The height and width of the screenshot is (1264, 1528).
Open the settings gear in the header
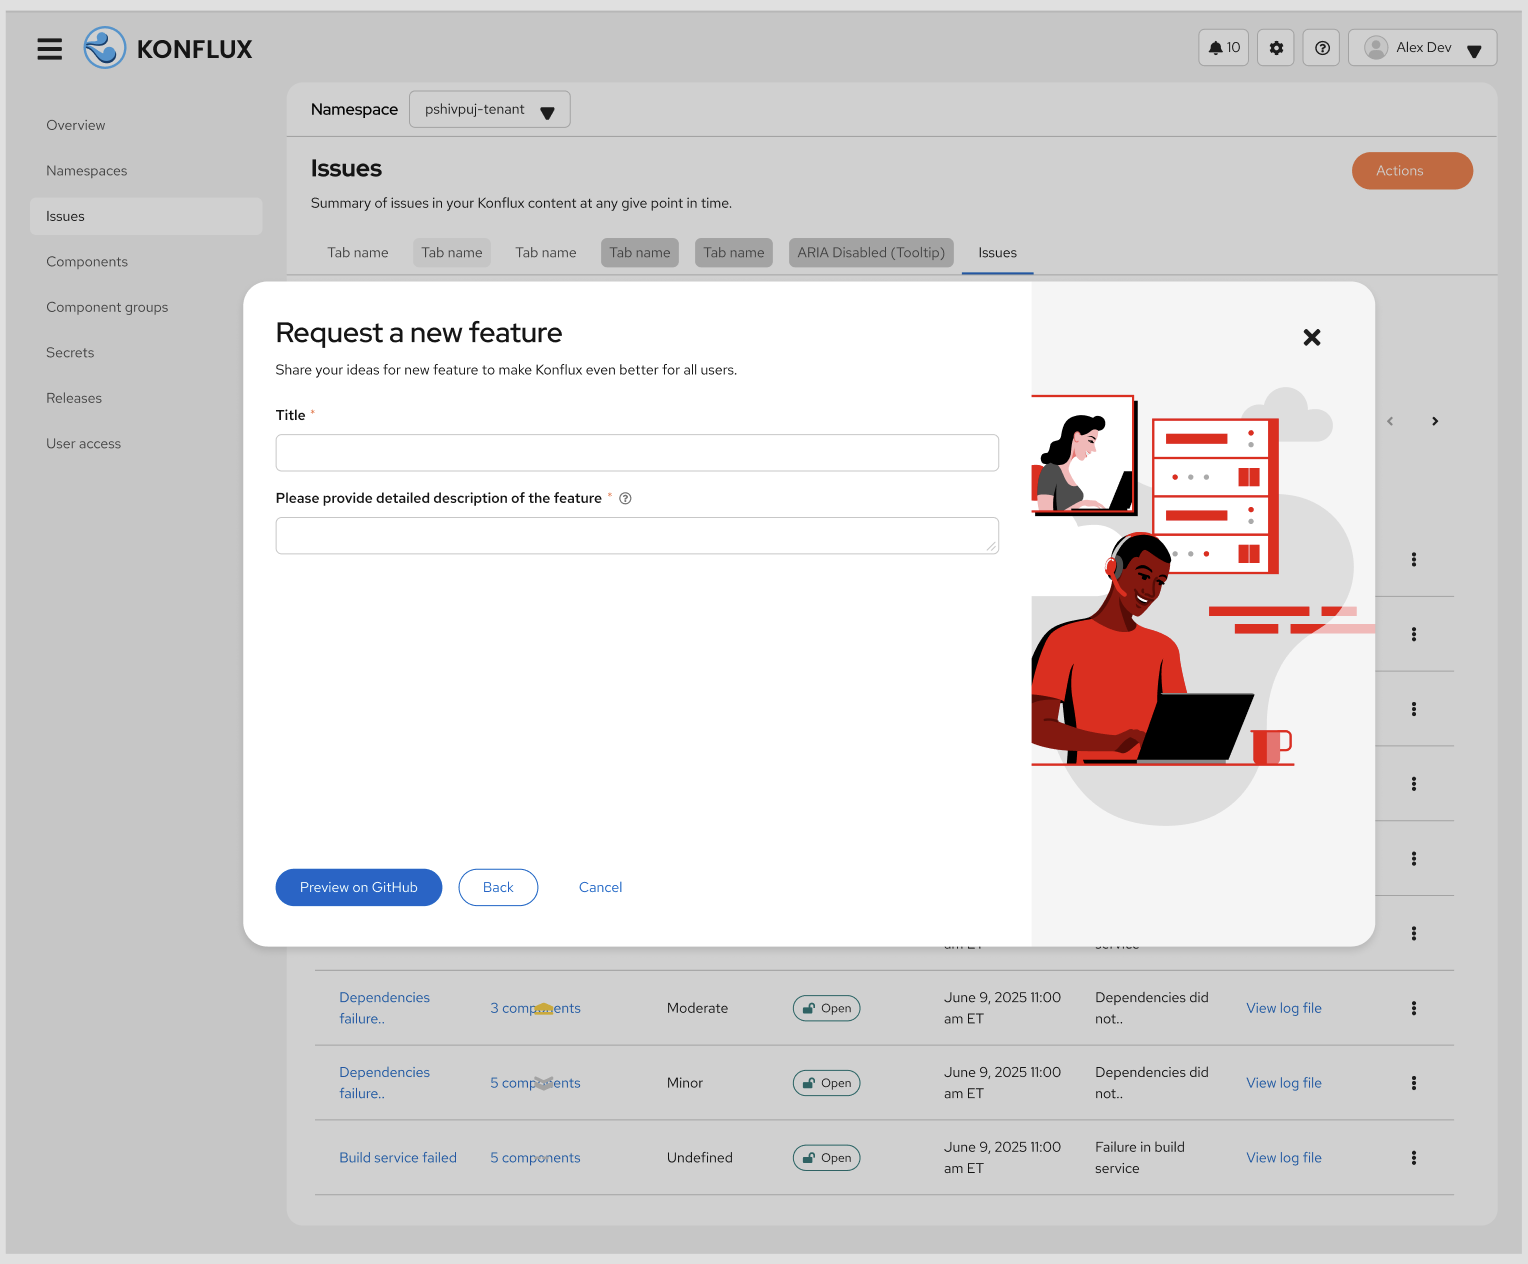pyautogui.click(x=1276, y=48)
